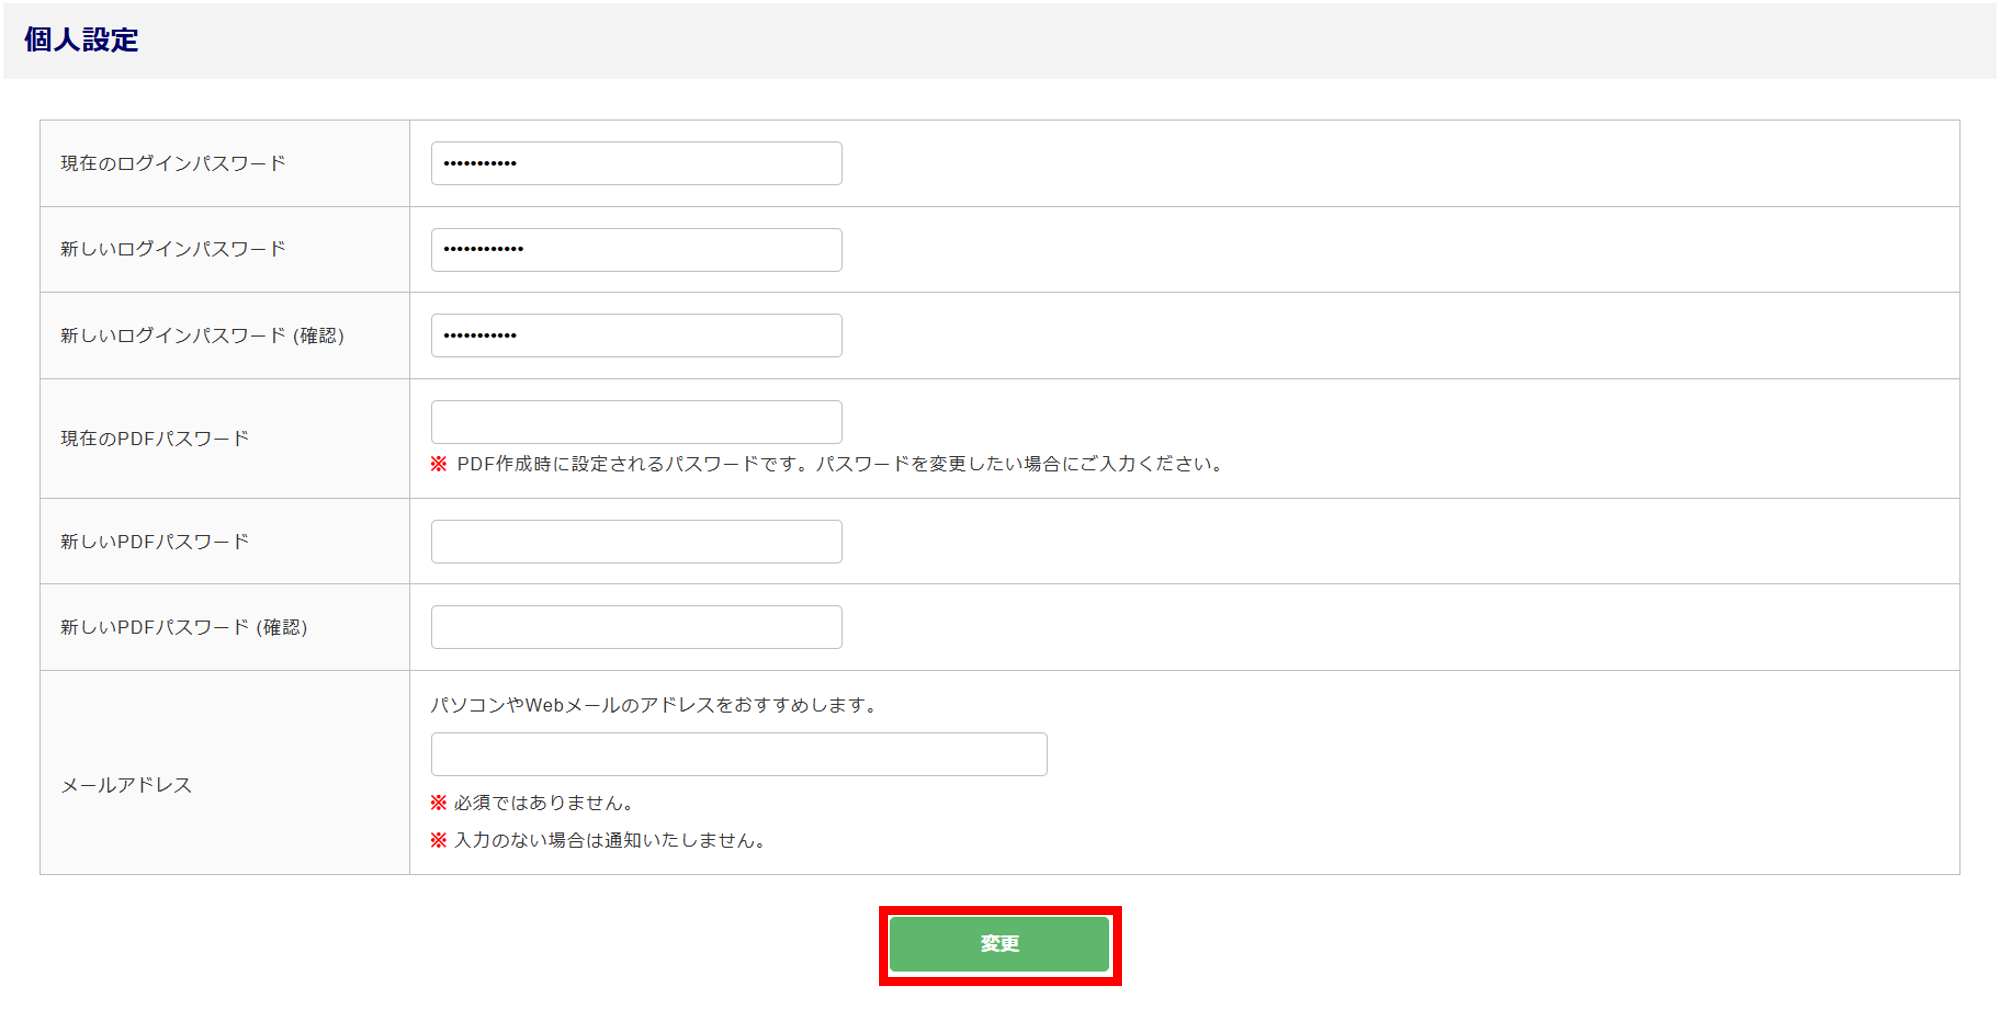Click the メールアドレス row label
Image resolution: width=2000 pixels, height=1011 pixels.
tap(126, 785)
